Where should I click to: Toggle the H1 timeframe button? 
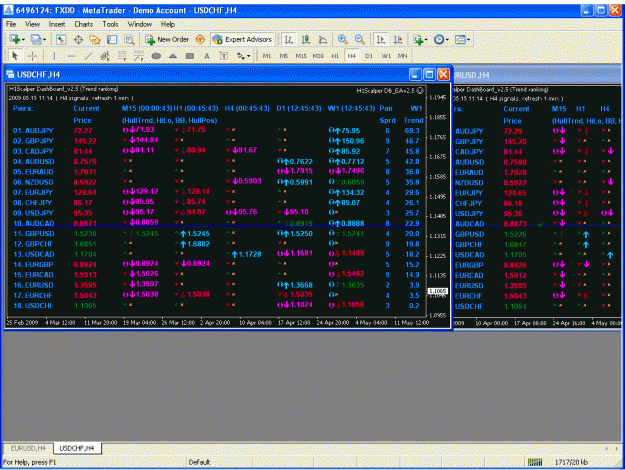(x=335, y=56)
